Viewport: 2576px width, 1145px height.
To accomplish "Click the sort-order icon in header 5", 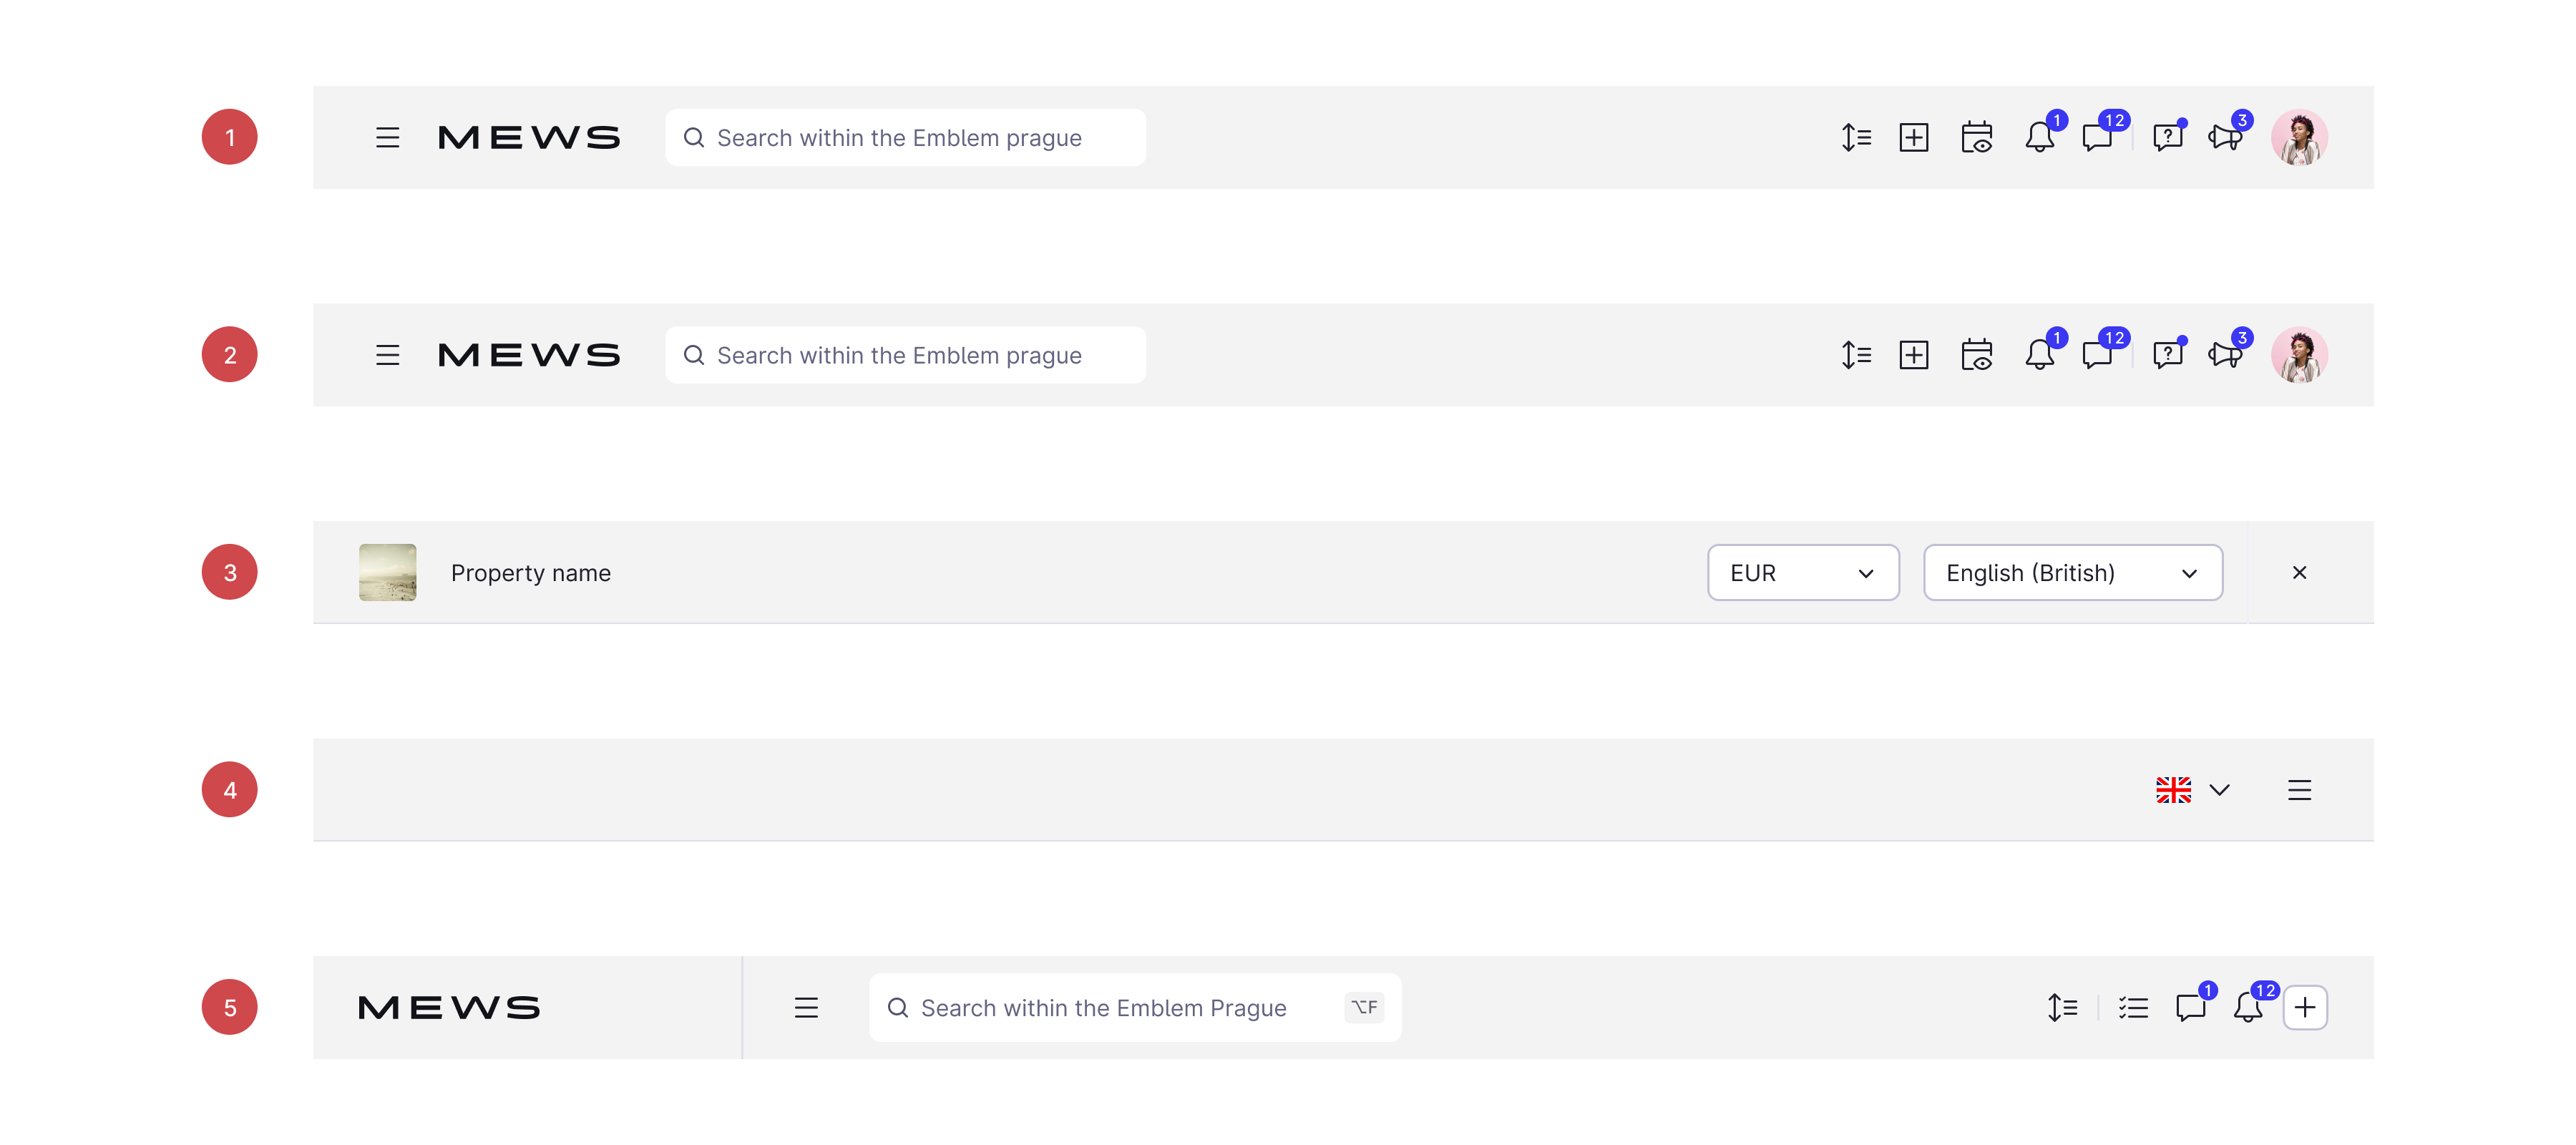I will pos(2062,1007).
